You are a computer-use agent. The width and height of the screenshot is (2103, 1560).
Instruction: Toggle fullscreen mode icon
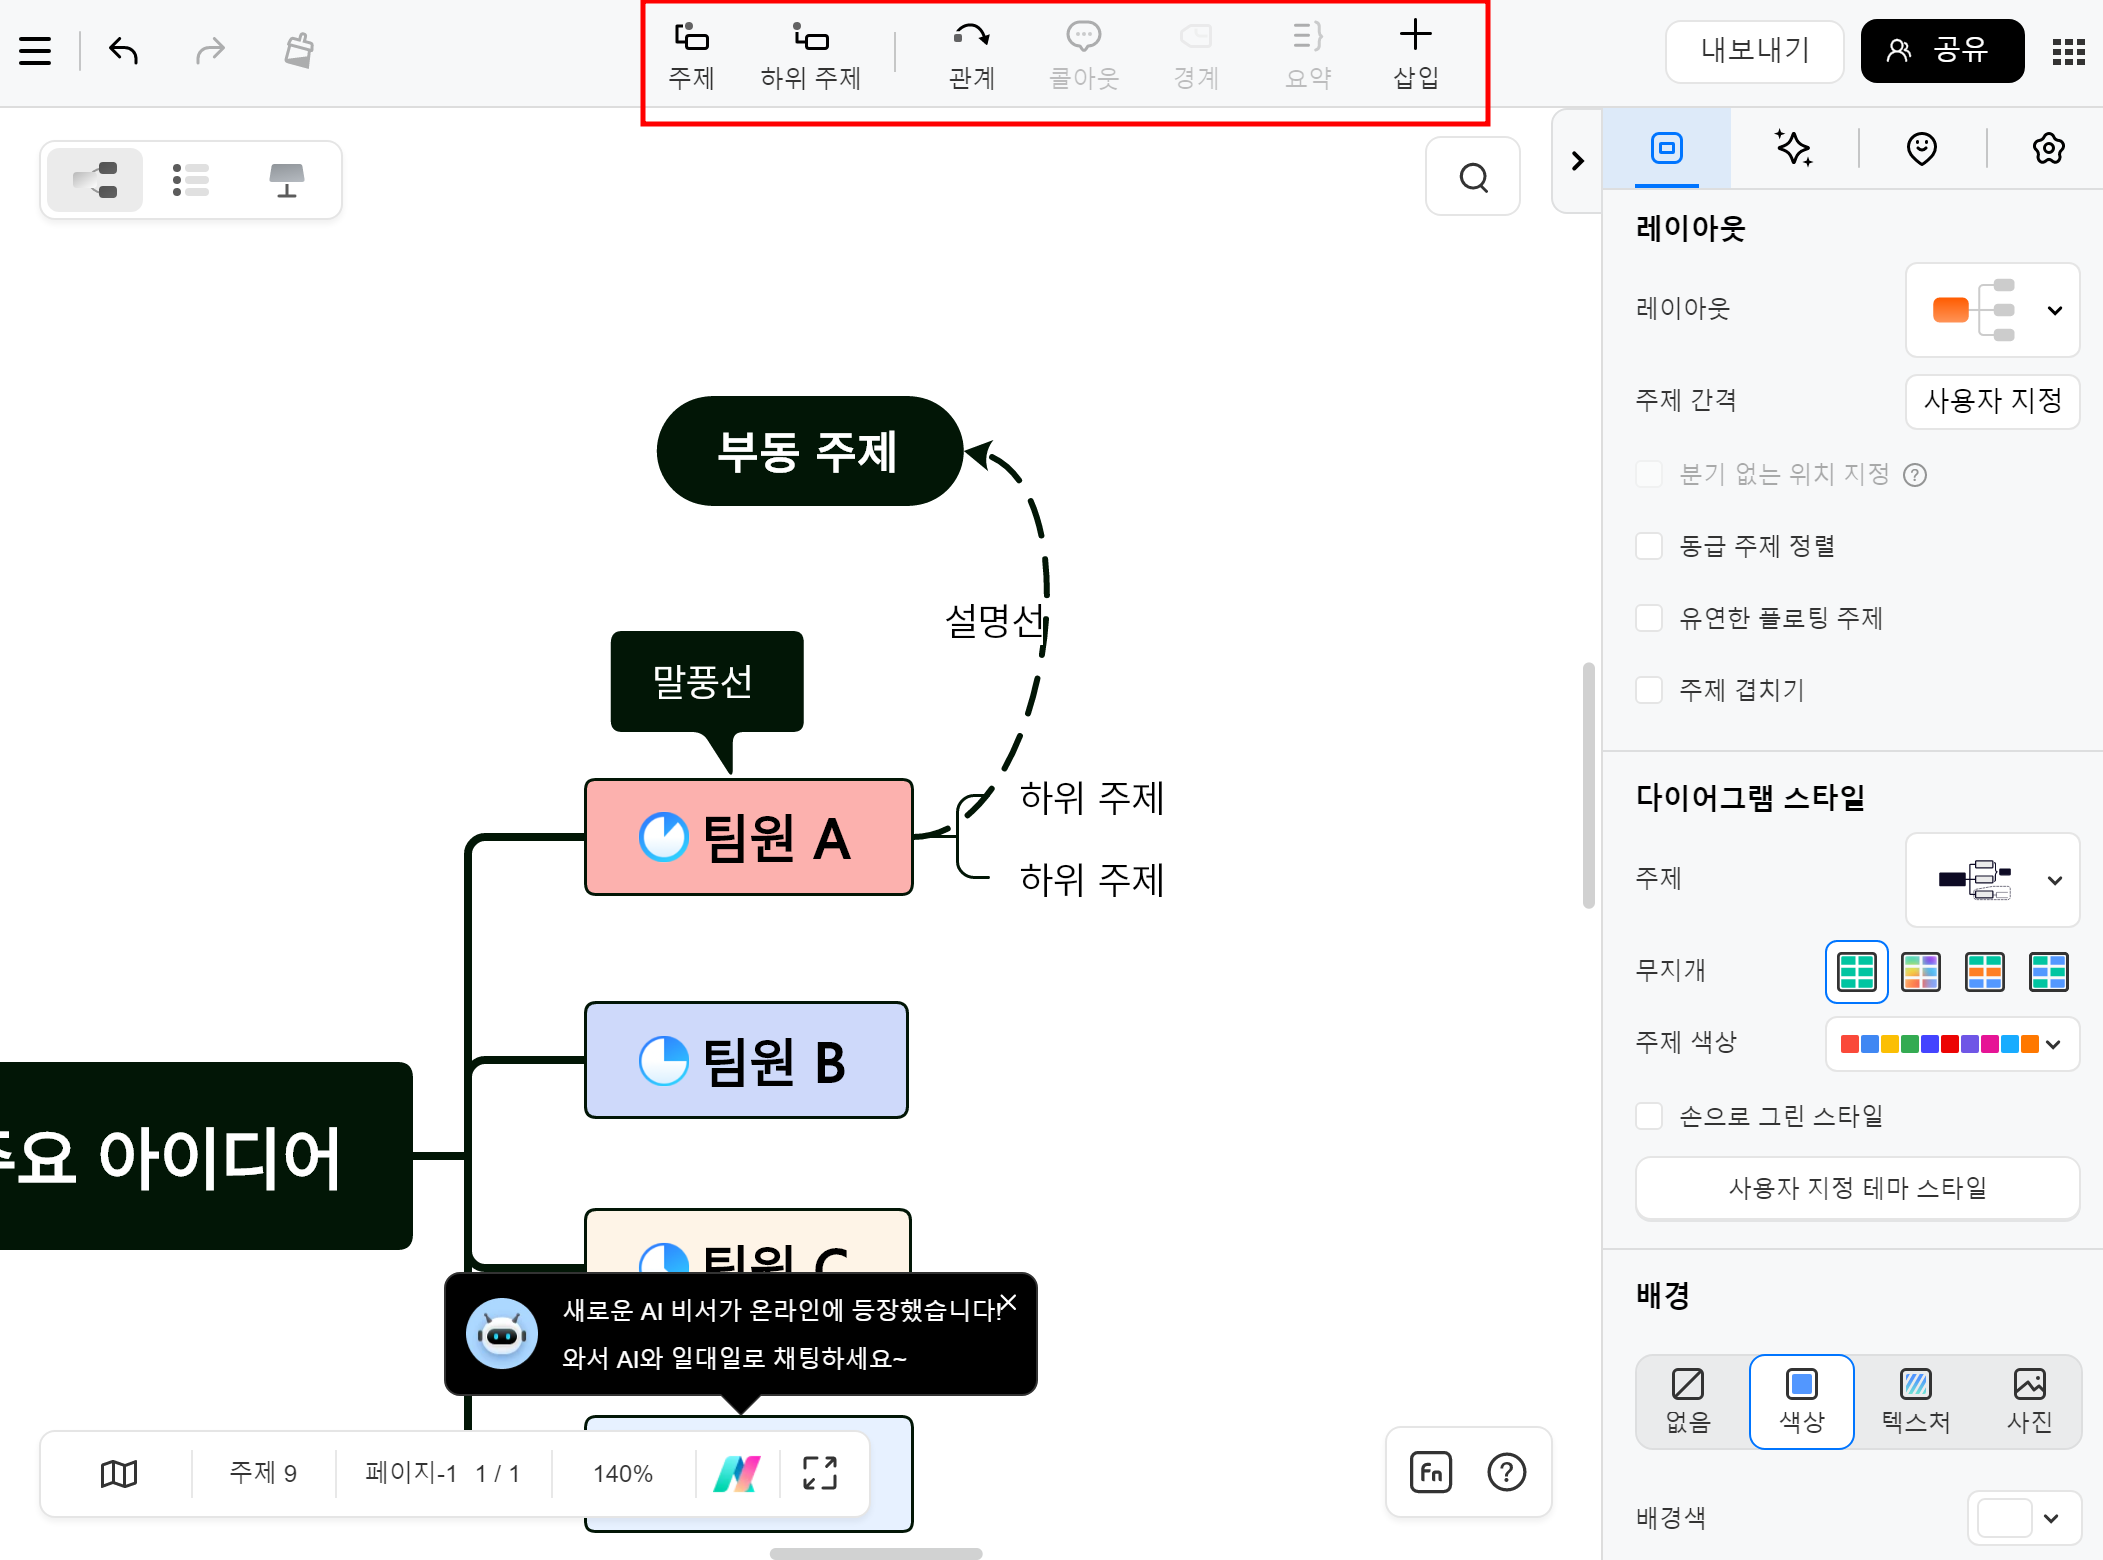(820, 1473)
